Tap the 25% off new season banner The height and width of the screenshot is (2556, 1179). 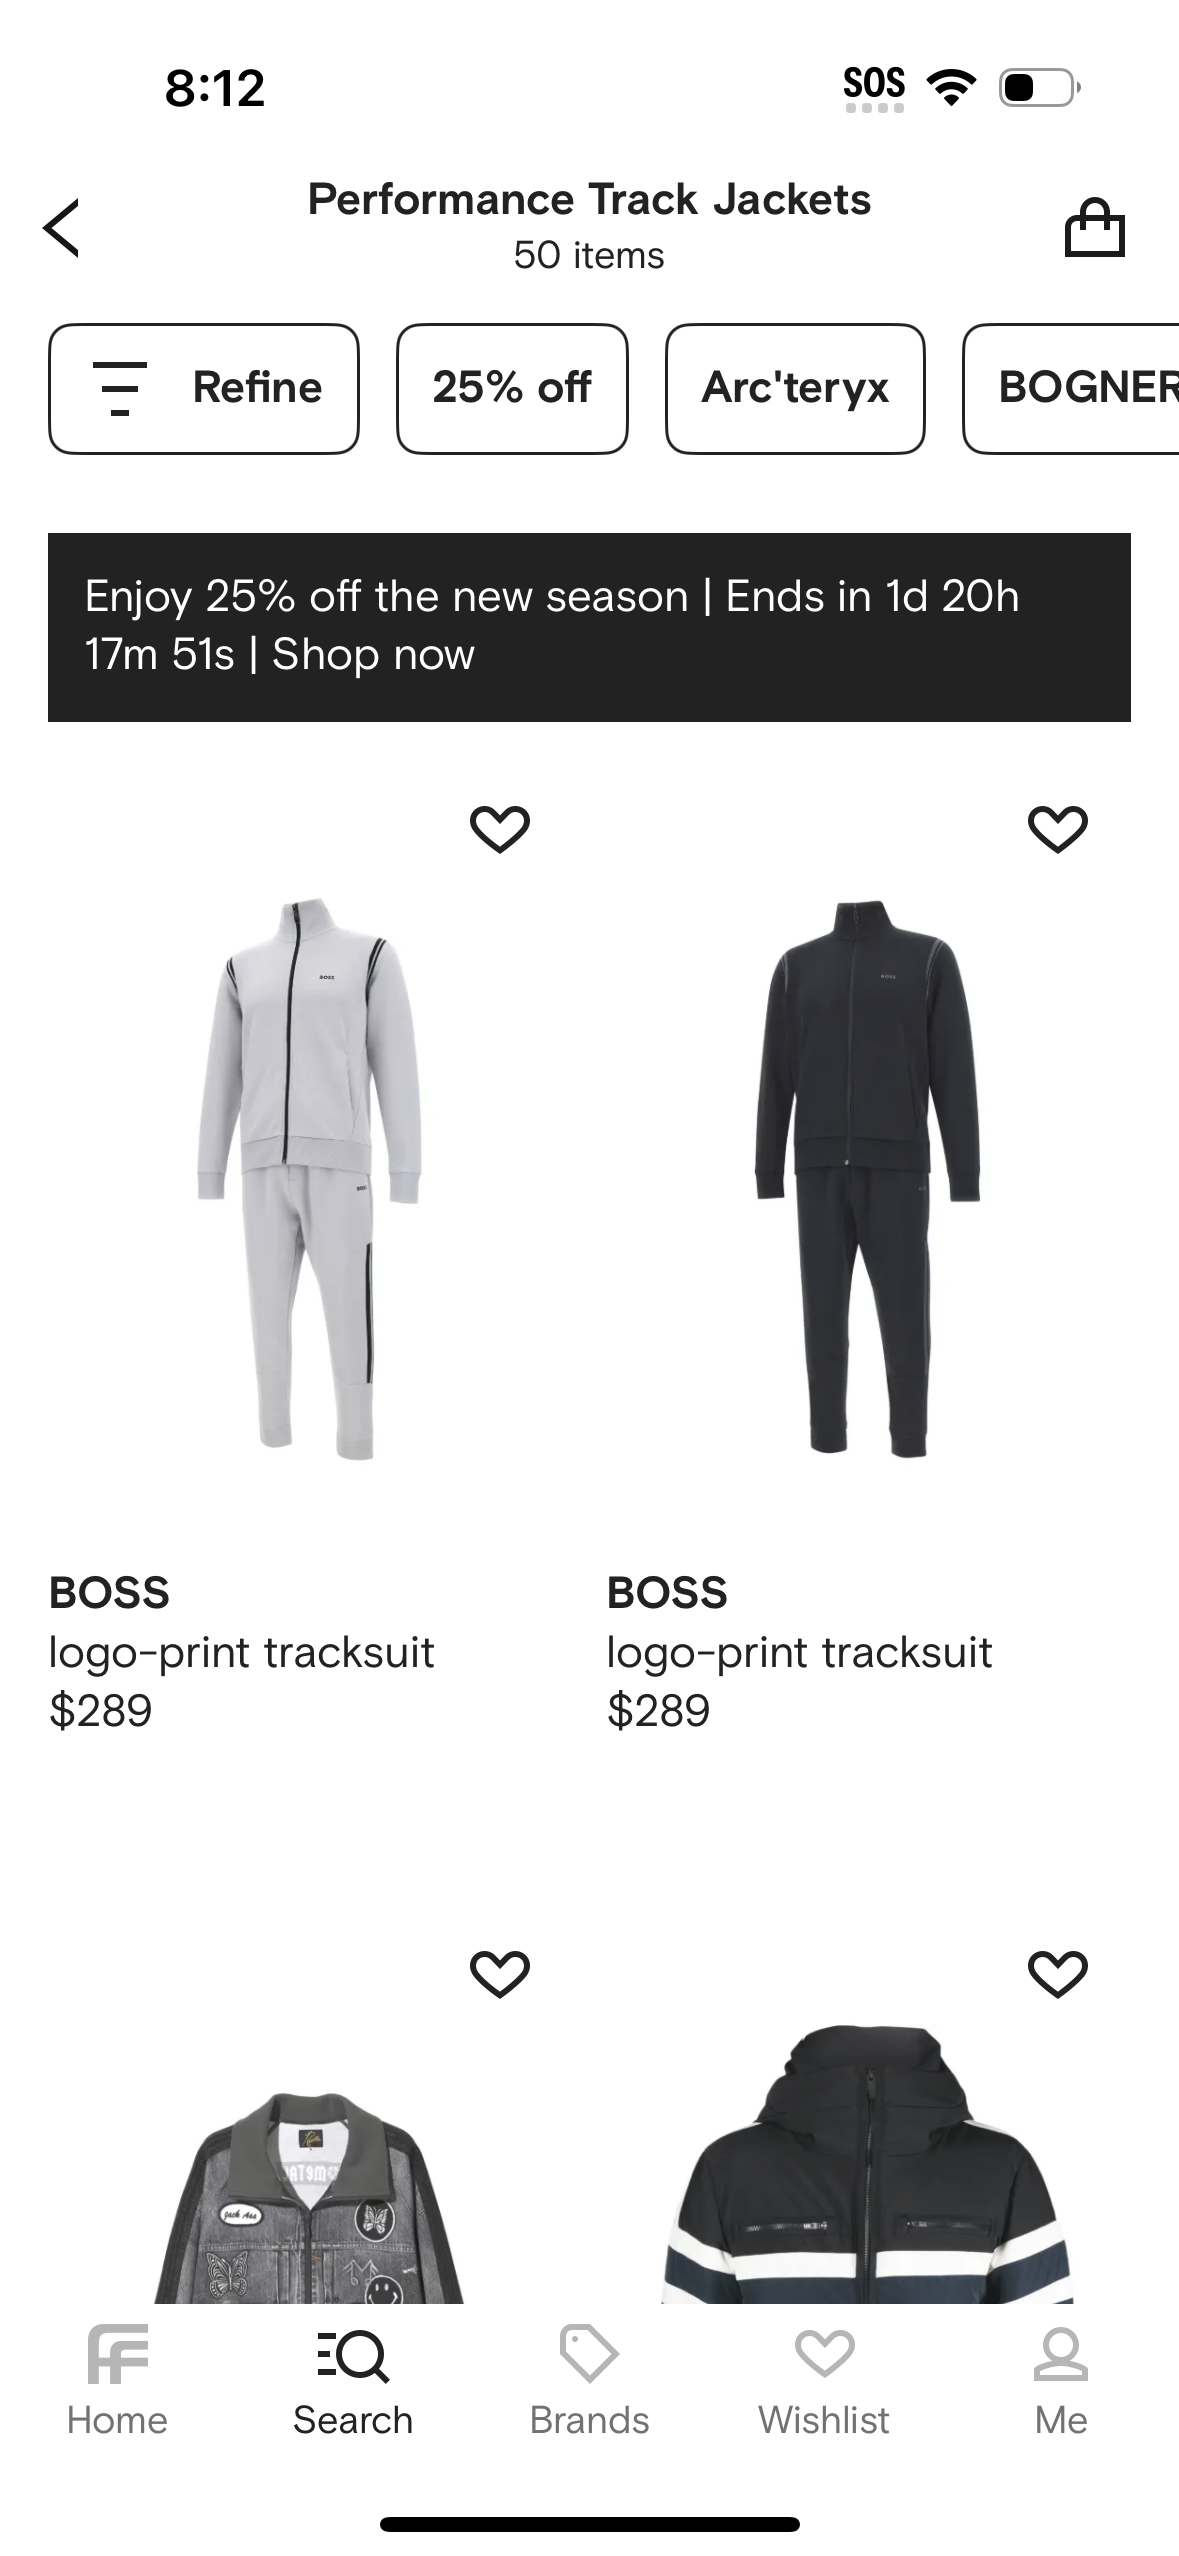coord(589,626)
